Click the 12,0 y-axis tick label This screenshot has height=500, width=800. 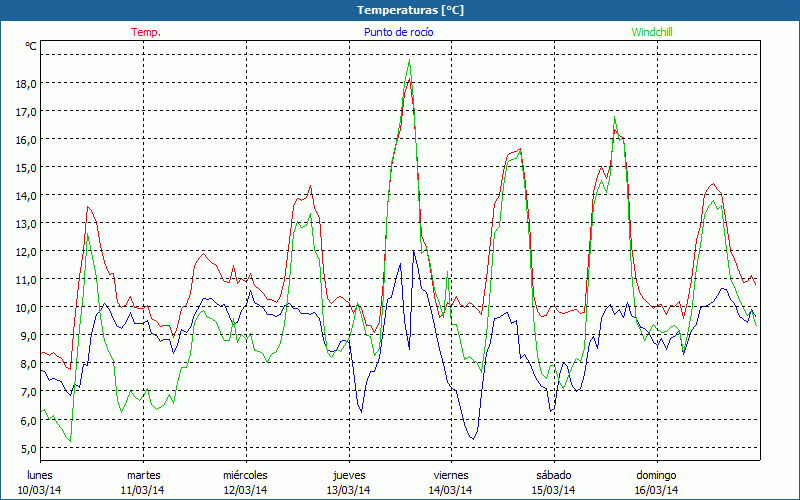tap(25, 251)
